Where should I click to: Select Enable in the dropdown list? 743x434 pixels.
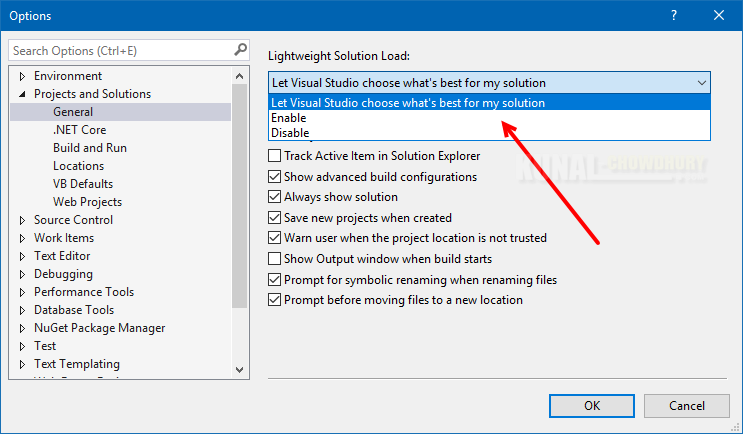[x=289, y=118]
